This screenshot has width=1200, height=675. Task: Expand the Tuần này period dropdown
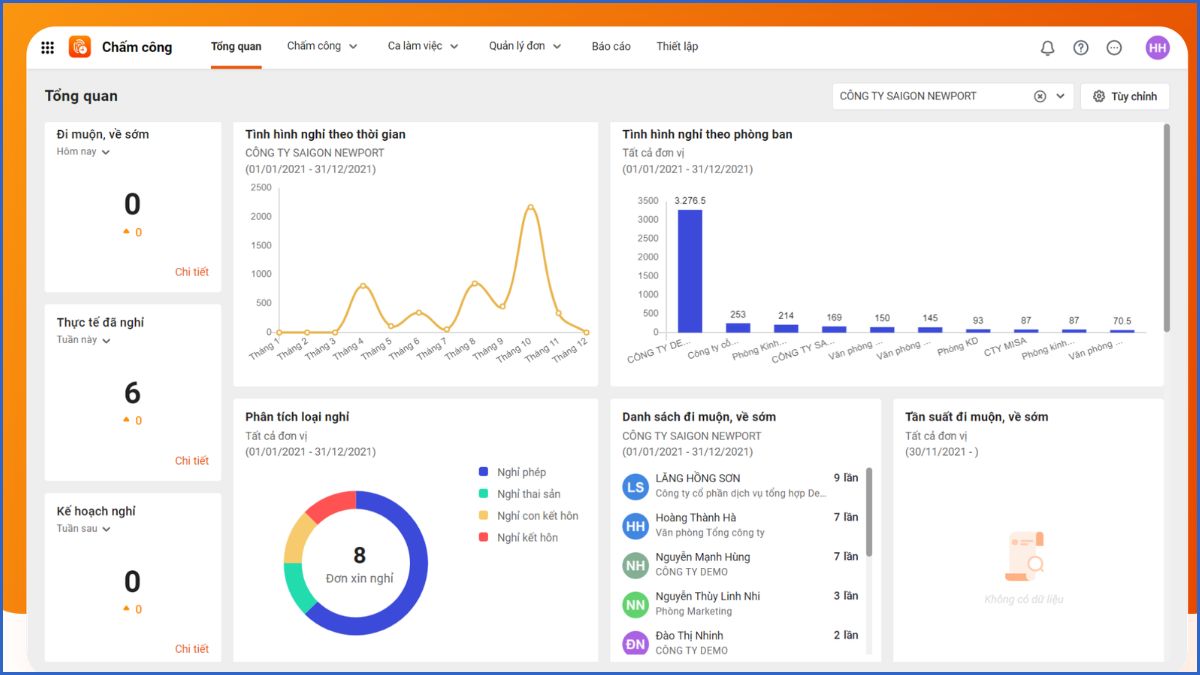click(x=84, y=340)
